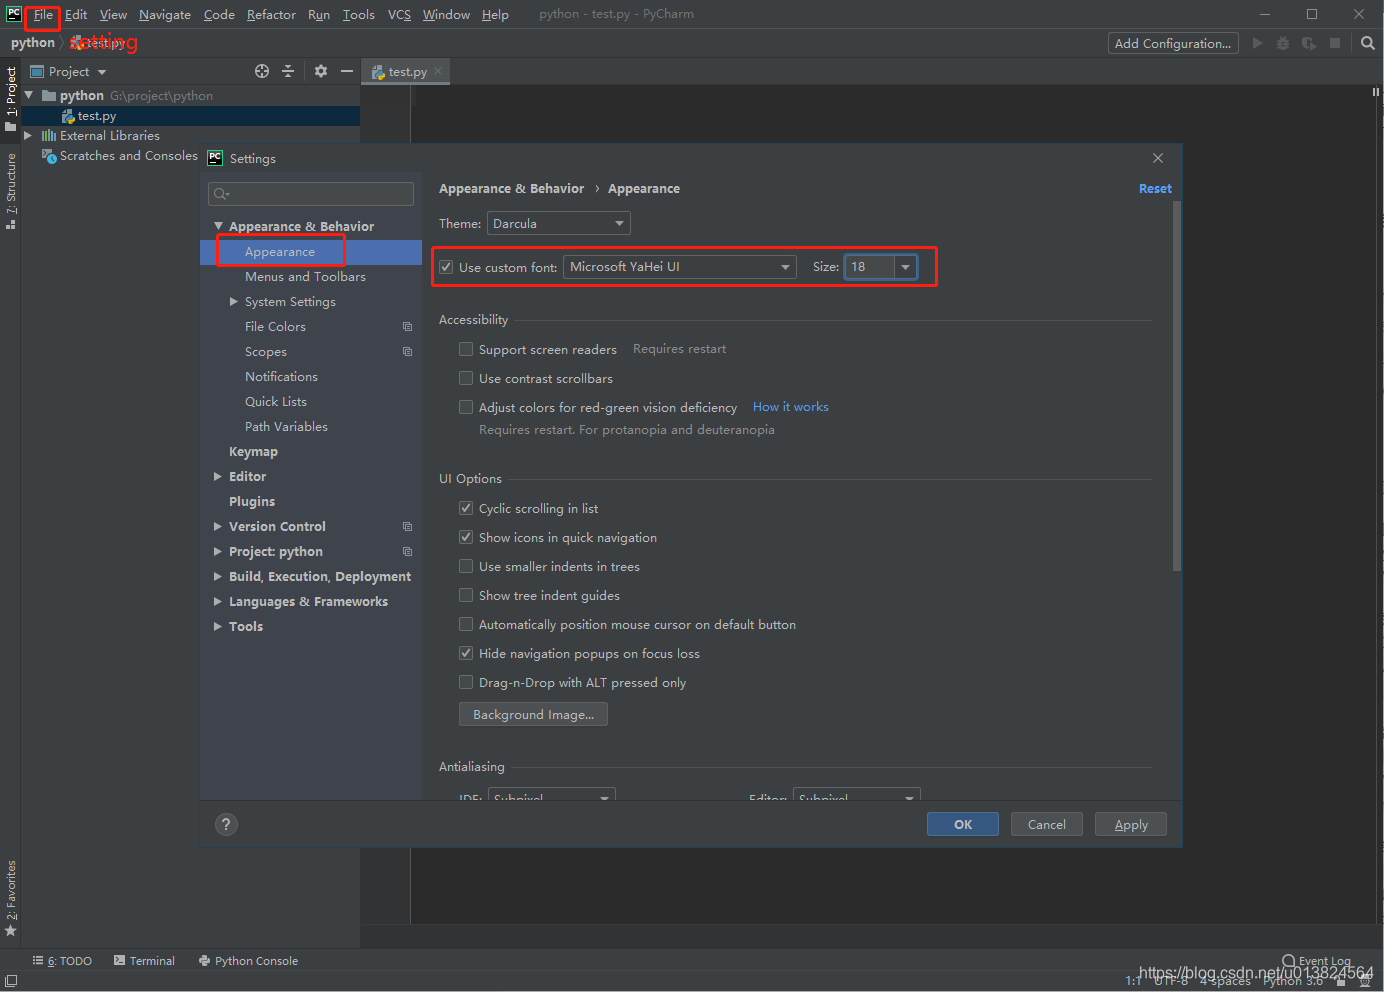1384x992 pixels.
Task: Expand System Settings tree node
Action: pyautogui.click(x=234, y=302)
